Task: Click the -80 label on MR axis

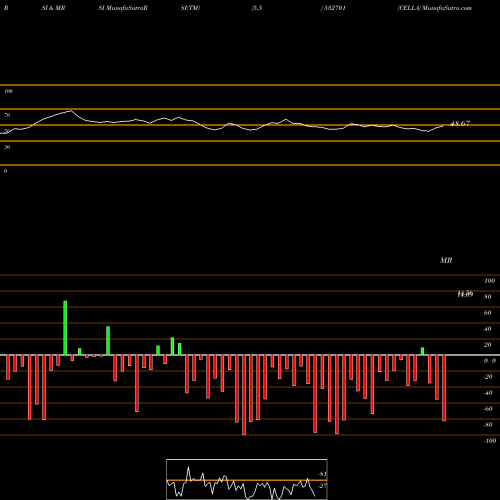Action: point(488,425)
